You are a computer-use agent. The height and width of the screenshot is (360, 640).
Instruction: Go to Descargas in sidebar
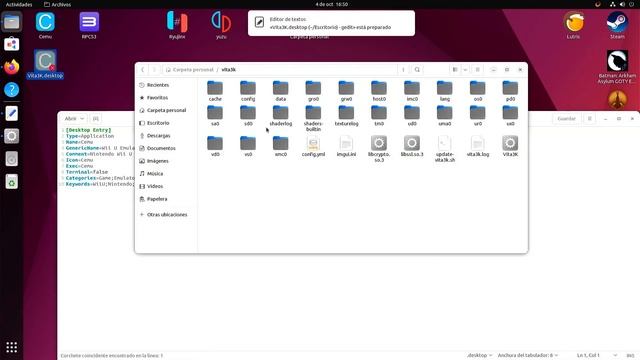pos(166,136)
